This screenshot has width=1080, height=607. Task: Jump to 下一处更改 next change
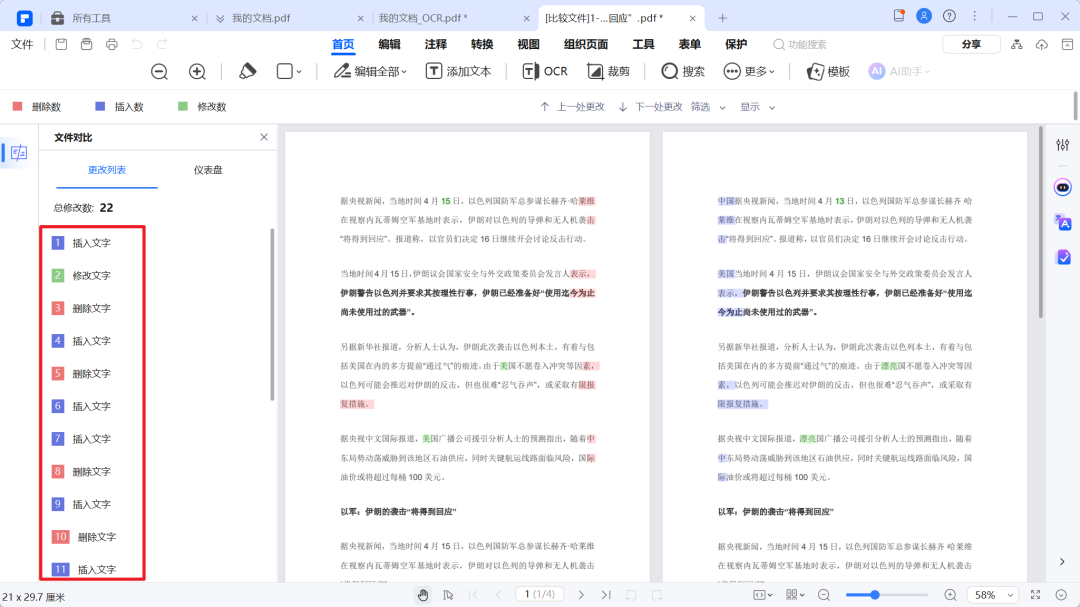650,107
